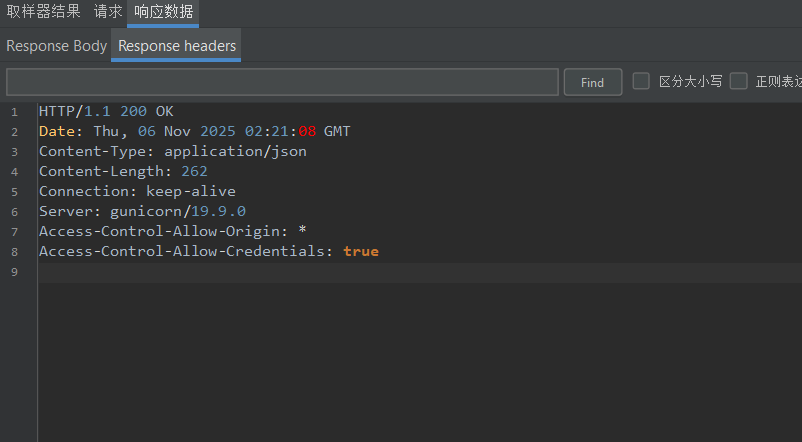Image resolution: width=802 pixels, height=442 pixels.
Task: Click line number 1 in the gutter
Action: 15,112
